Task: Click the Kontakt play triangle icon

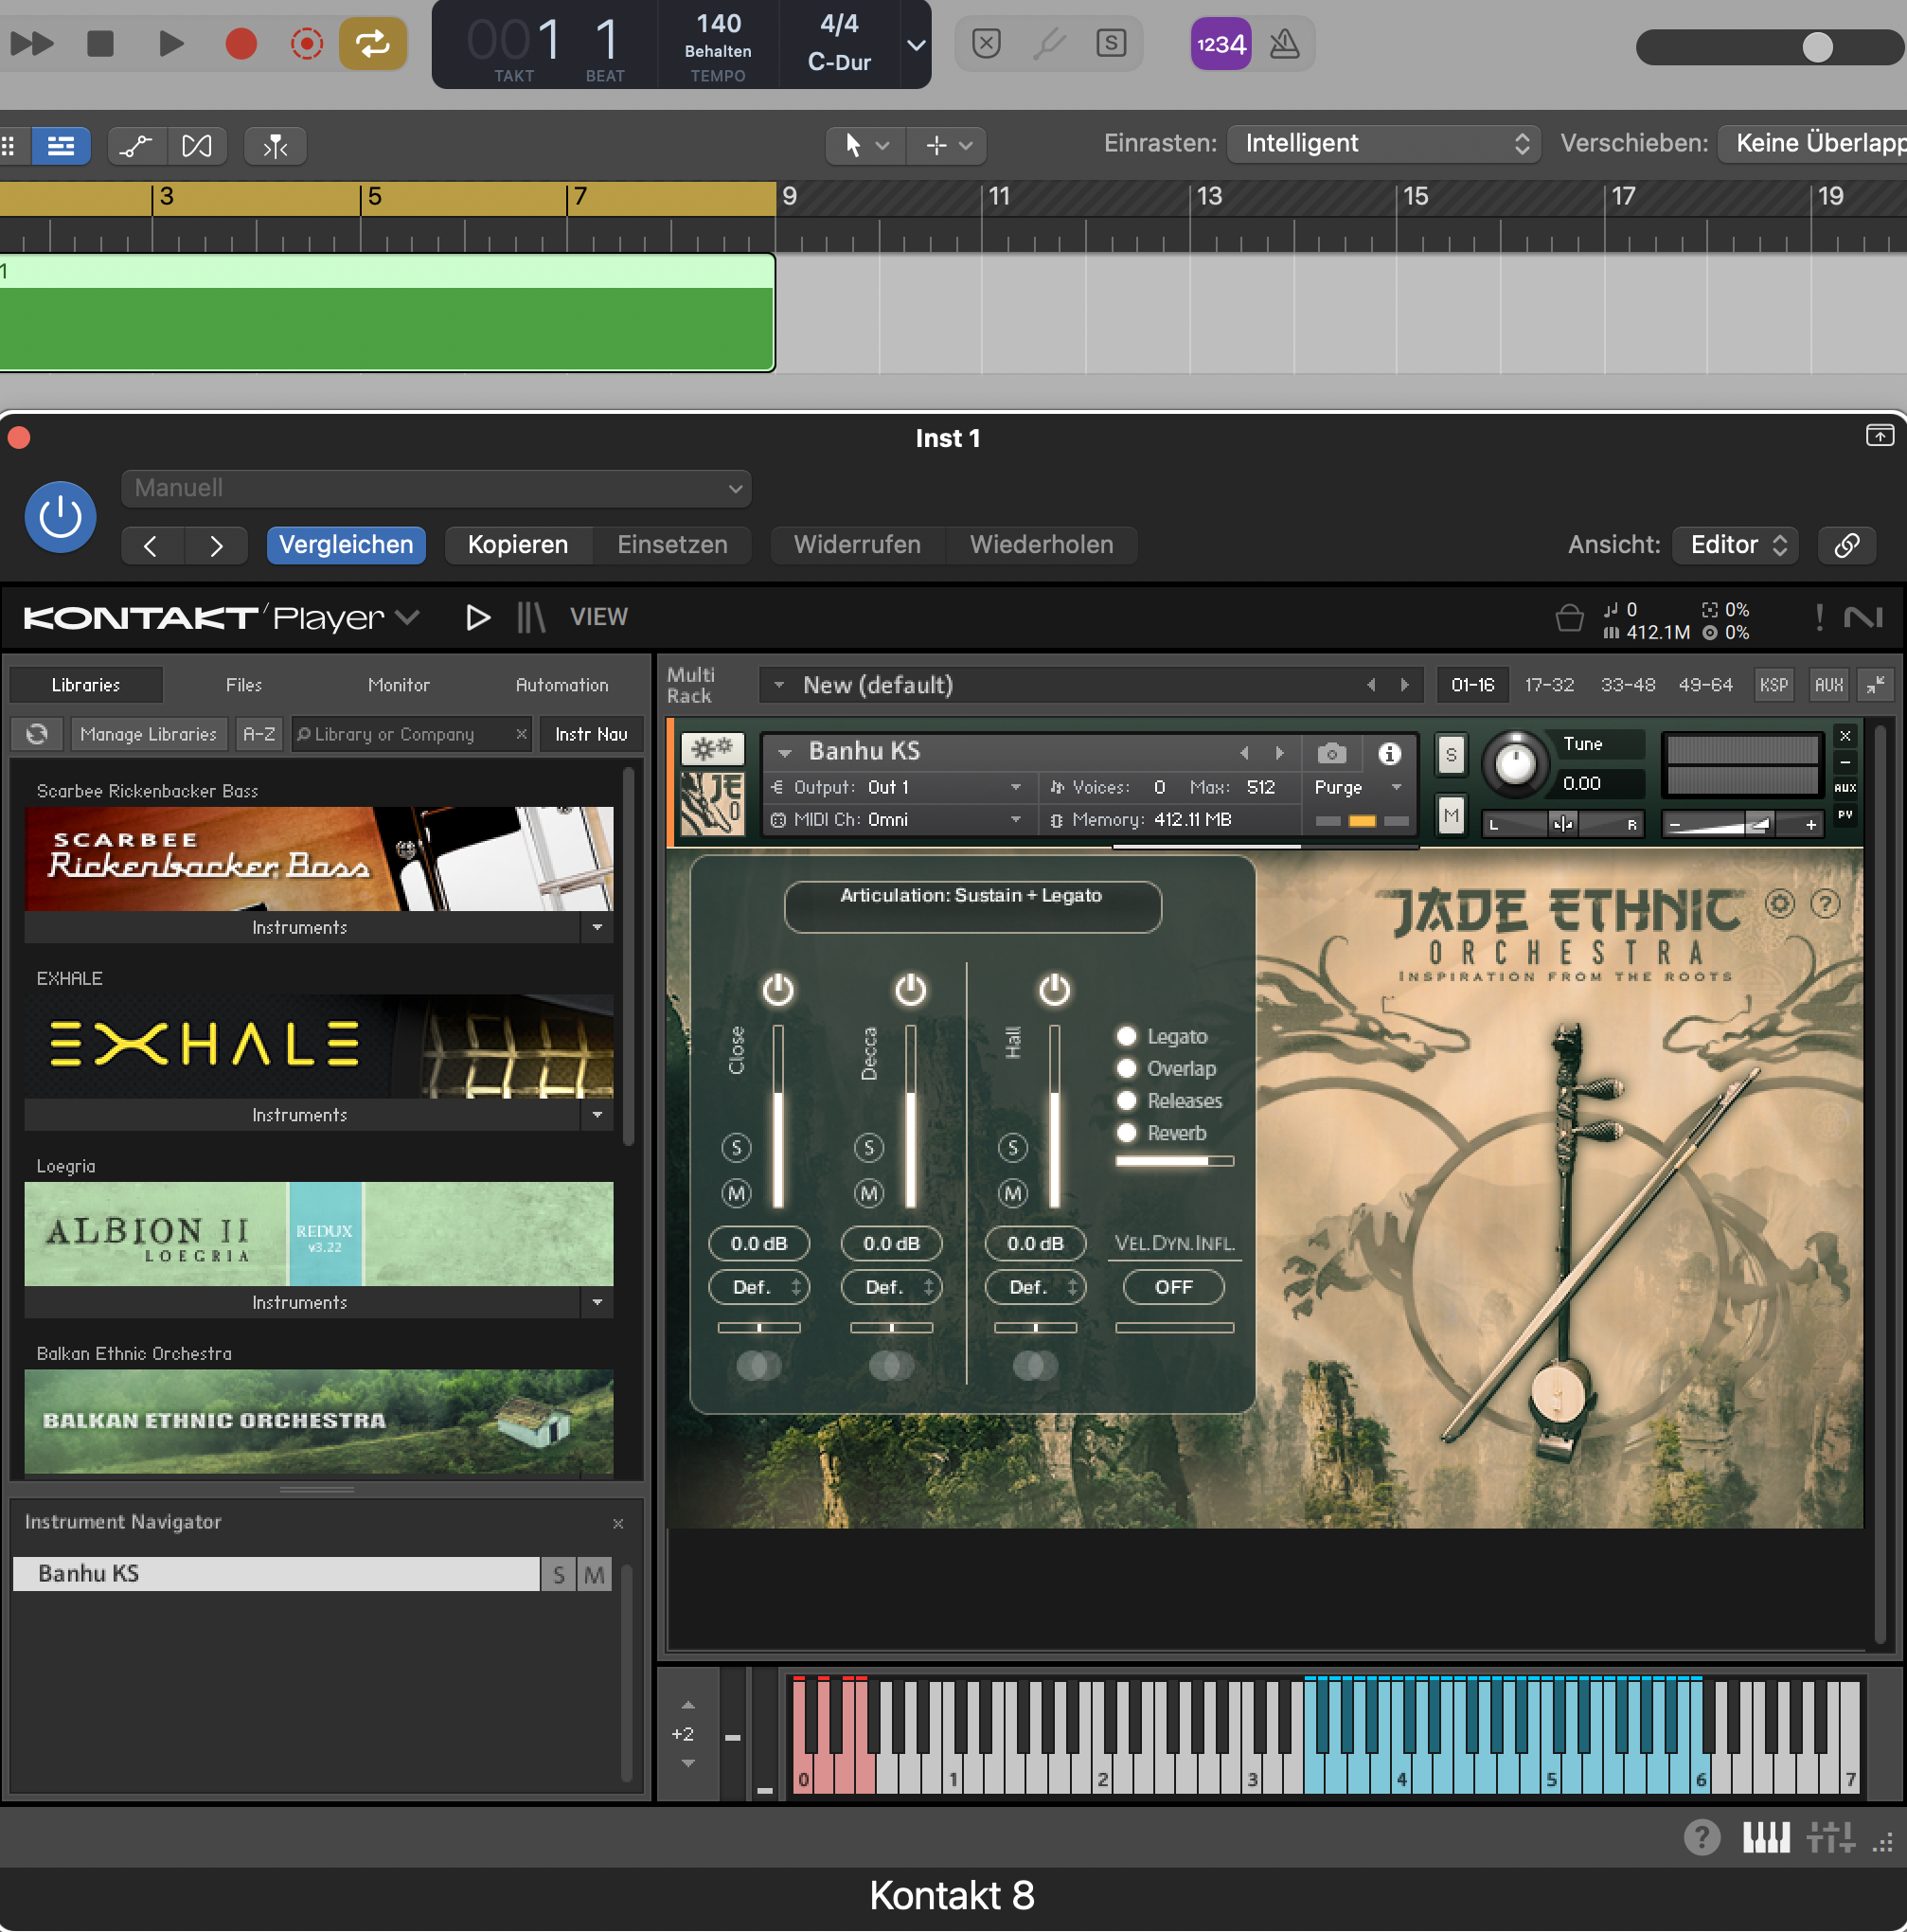Action: [478, 618]
